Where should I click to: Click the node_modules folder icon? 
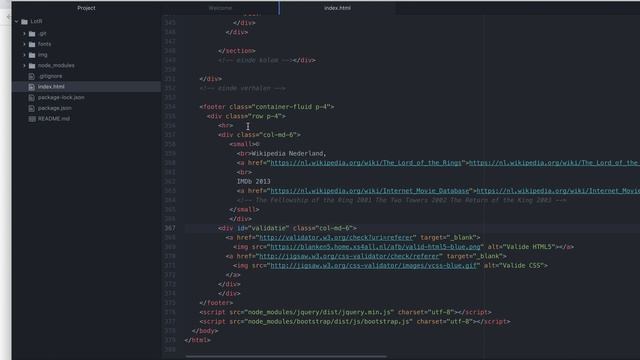point(32,65)
